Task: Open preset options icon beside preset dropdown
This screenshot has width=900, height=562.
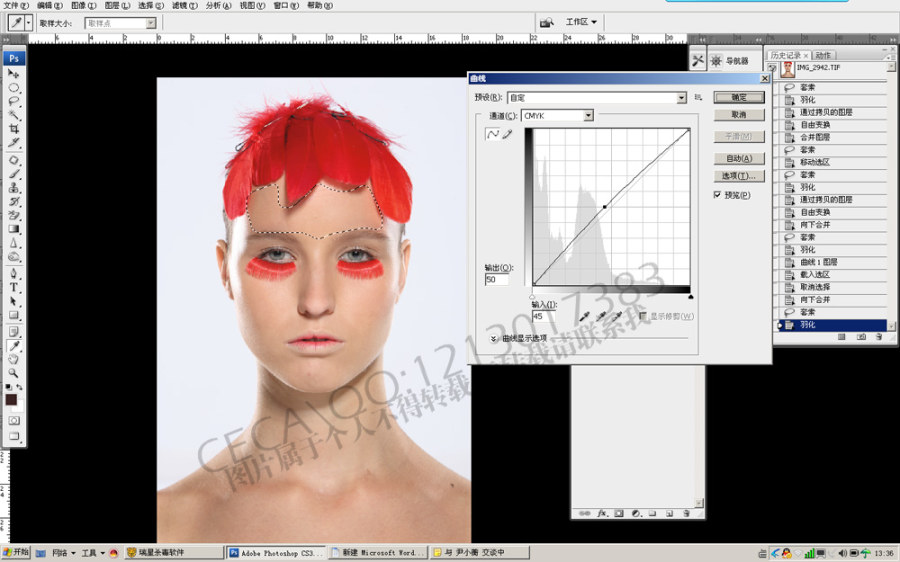Action: click(x=698, y=98)
